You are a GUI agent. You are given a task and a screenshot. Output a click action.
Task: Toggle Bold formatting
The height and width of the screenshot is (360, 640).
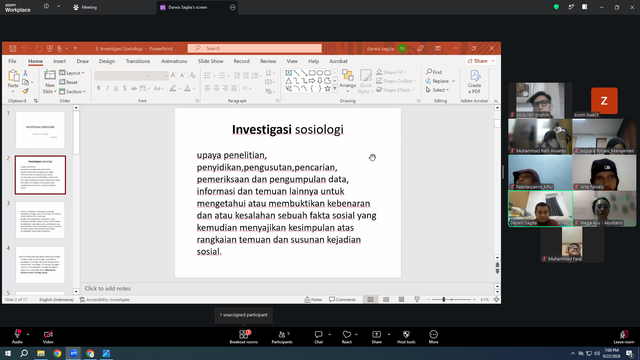click(98, 88)
